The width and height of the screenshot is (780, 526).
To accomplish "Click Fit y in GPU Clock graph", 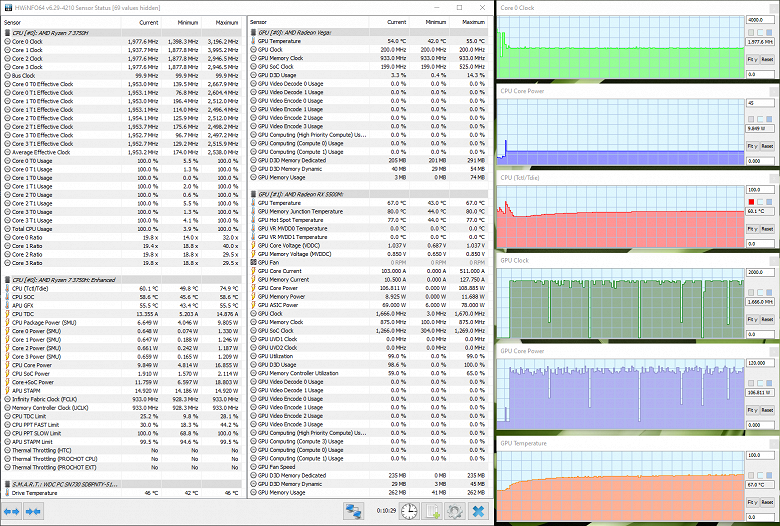I will point(752,319).
